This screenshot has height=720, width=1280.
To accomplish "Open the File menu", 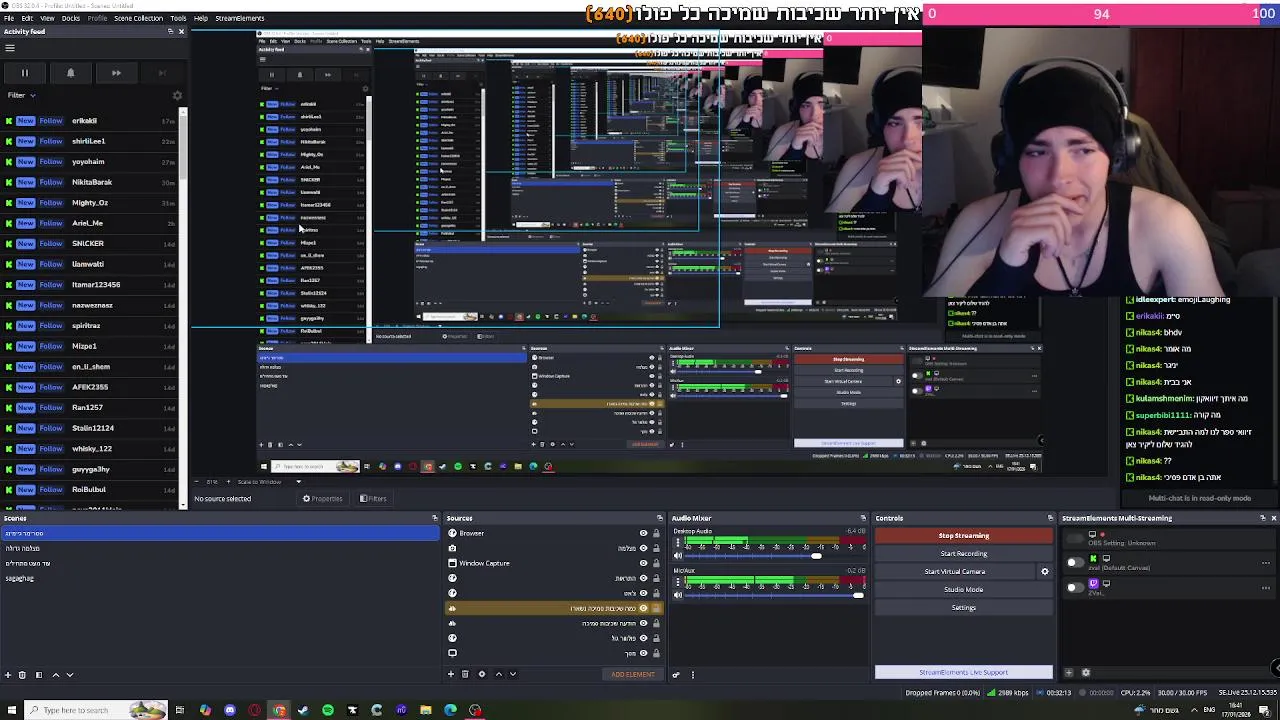I will click(x=9, y=18).
